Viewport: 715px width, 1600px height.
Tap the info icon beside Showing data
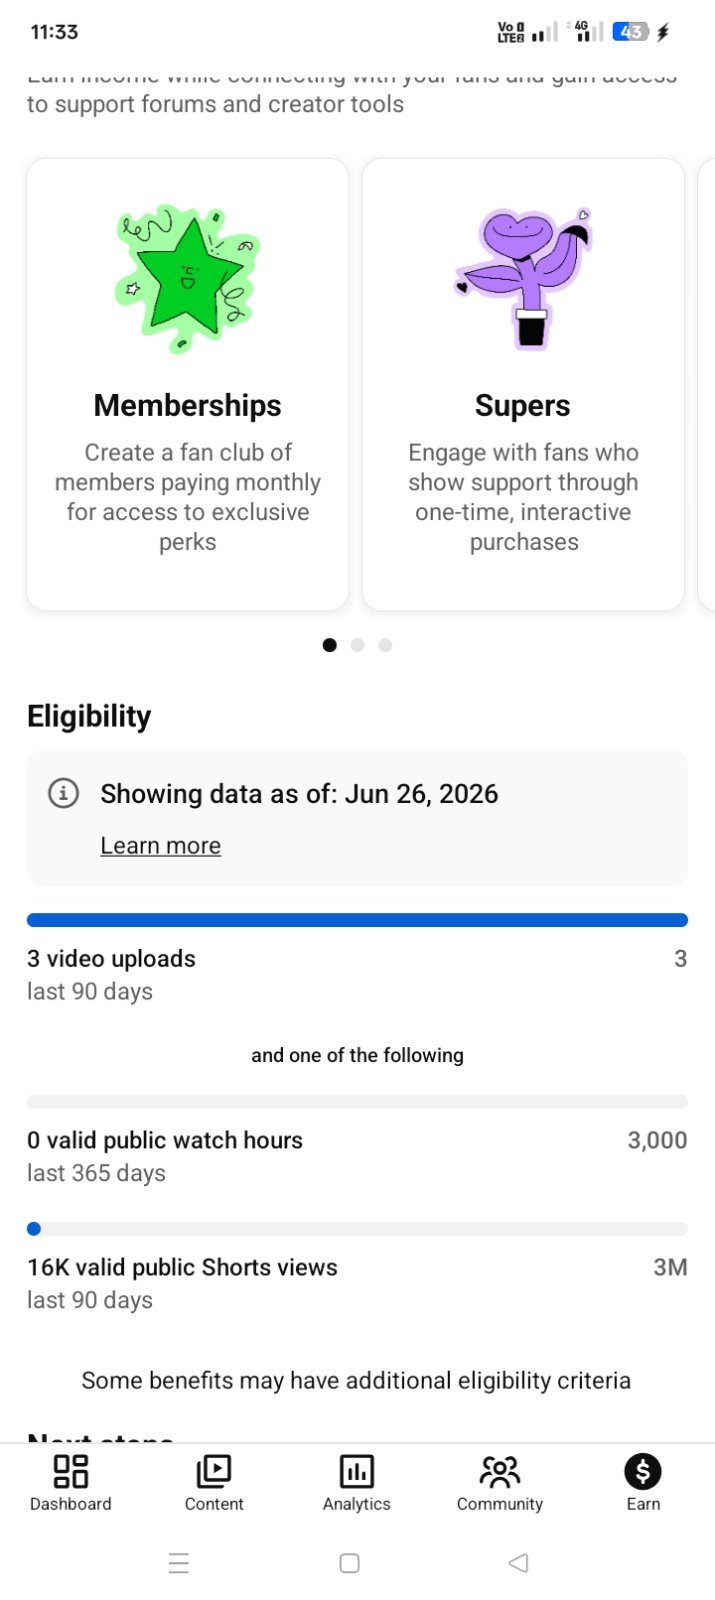63,794
